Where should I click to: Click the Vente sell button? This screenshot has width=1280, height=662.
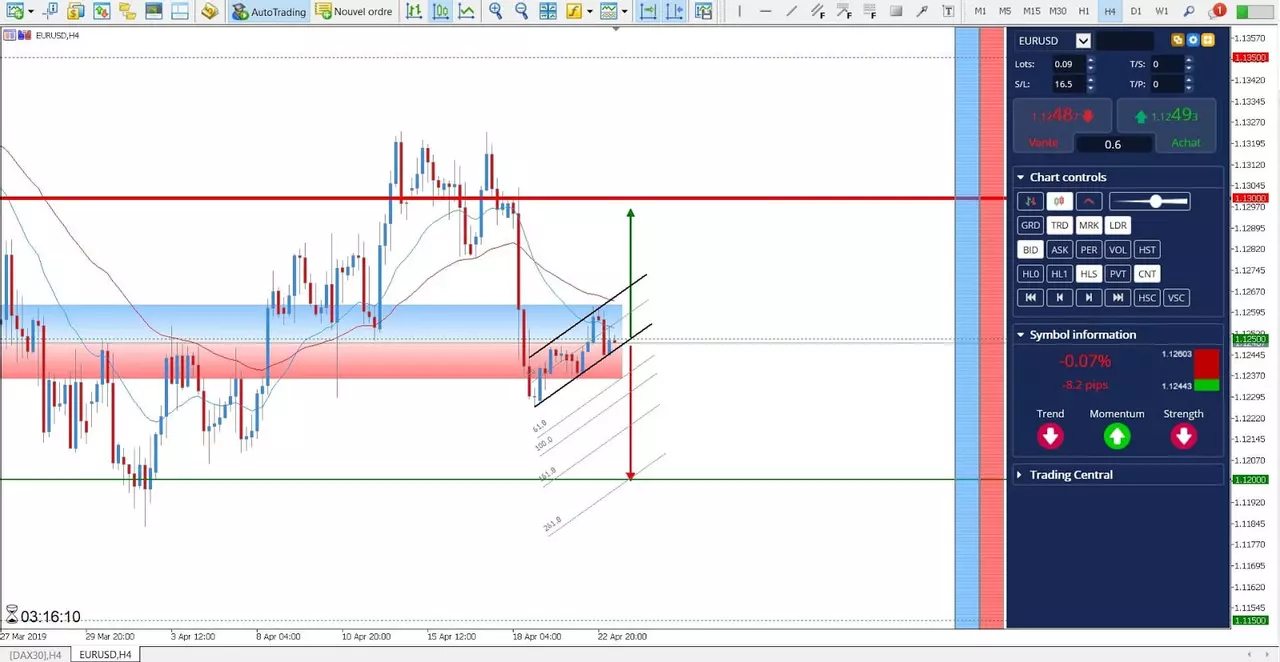tap(1043, 143)
